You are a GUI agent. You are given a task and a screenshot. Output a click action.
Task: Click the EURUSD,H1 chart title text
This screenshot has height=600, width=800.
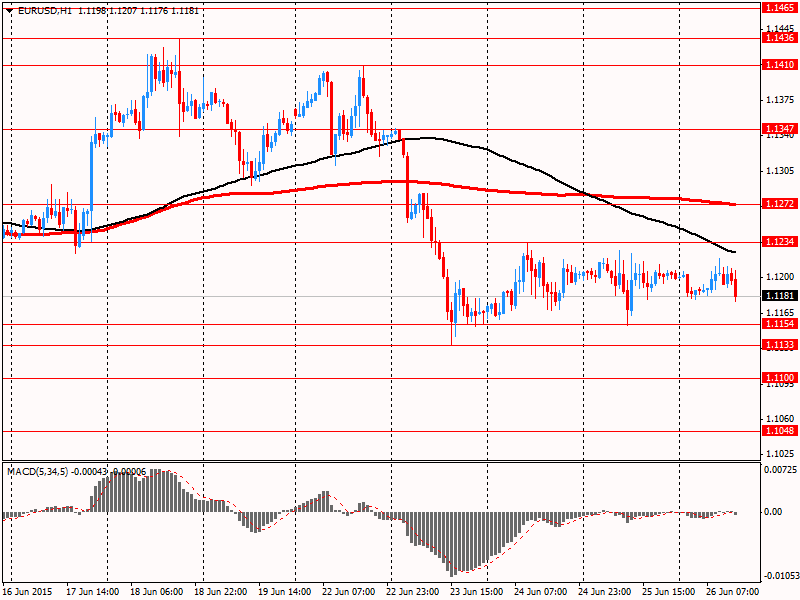(x=44, y=11)
